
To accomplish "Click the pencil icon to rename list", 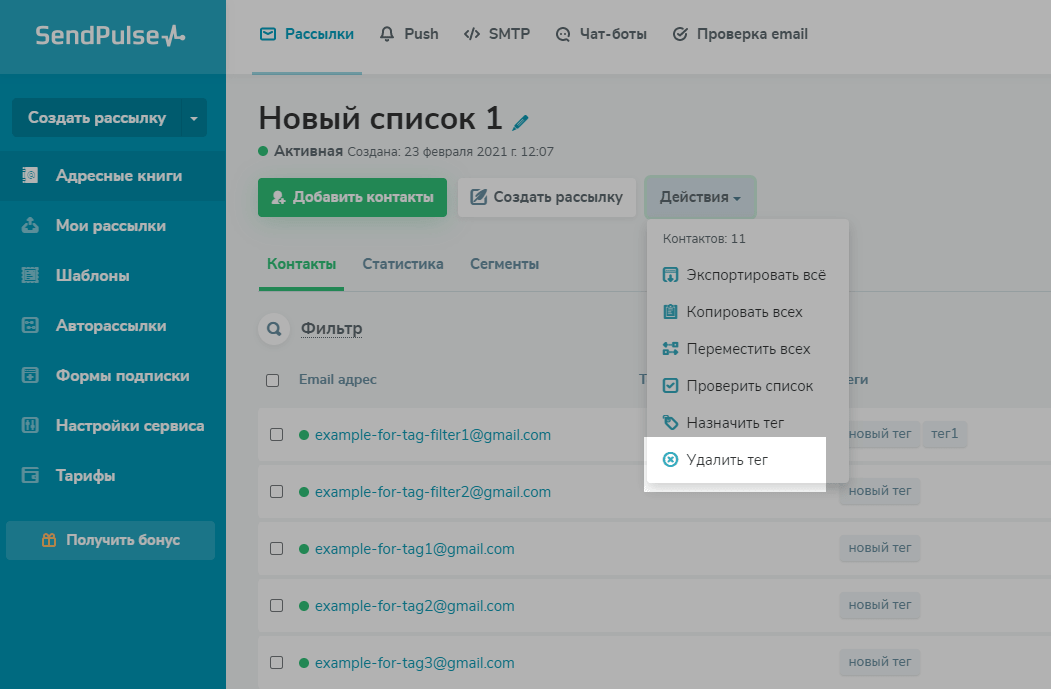I will pos(520,122).
